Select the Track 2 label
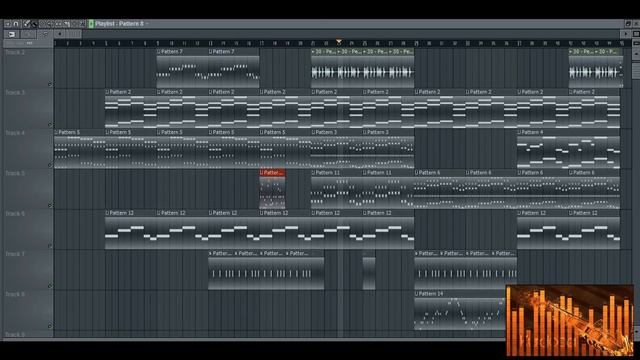 point(15,52)
